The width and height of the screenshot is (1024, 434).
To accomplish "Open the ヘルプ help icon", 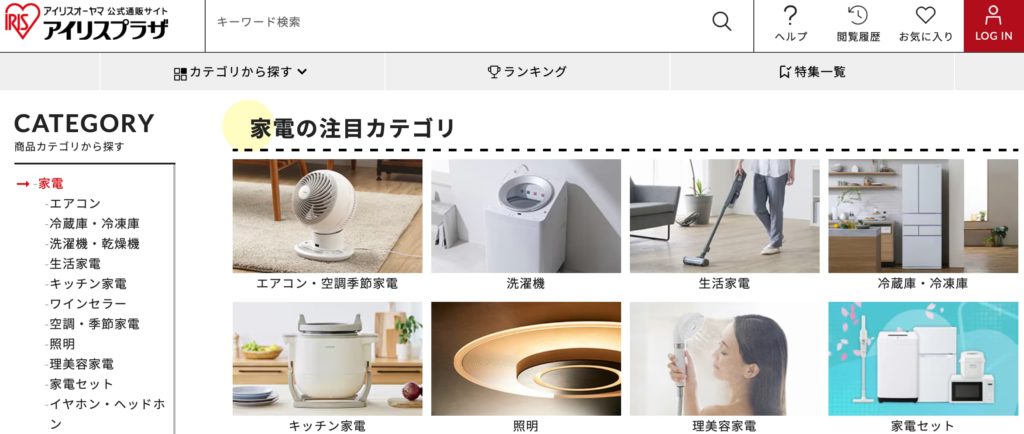I will point(791,15).
